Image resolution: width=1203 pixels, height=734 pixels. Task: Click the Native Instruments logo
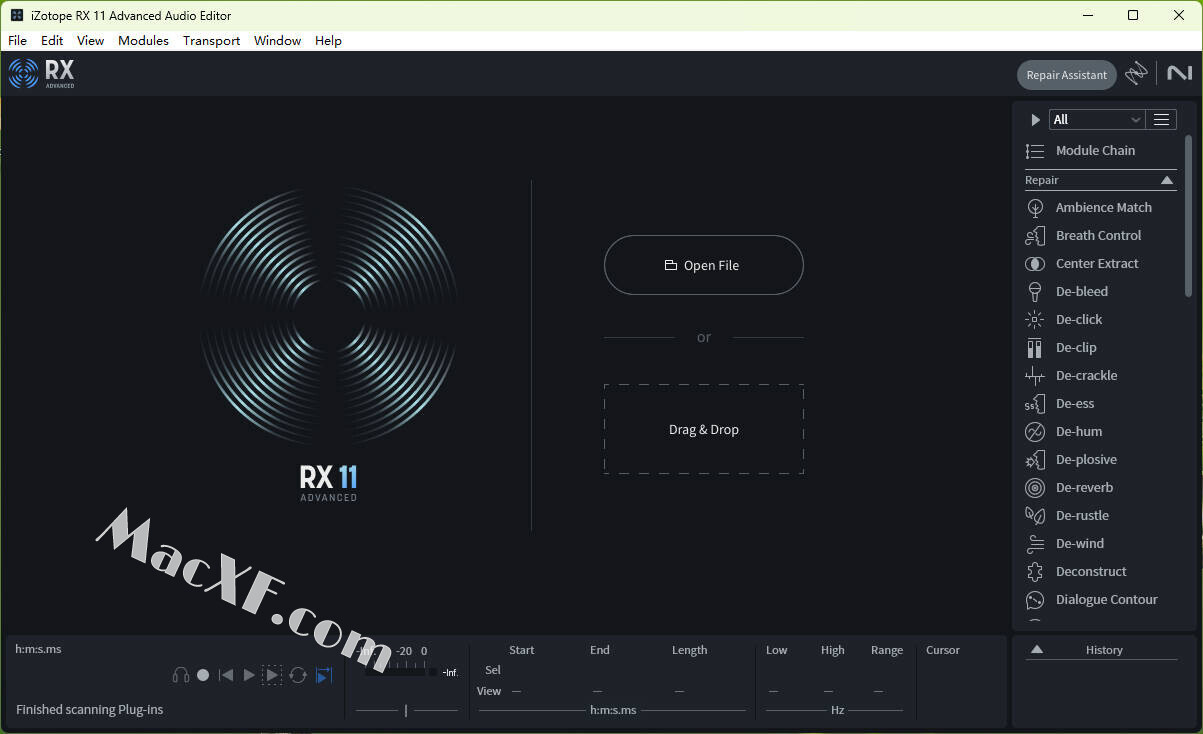[1179, 74]
